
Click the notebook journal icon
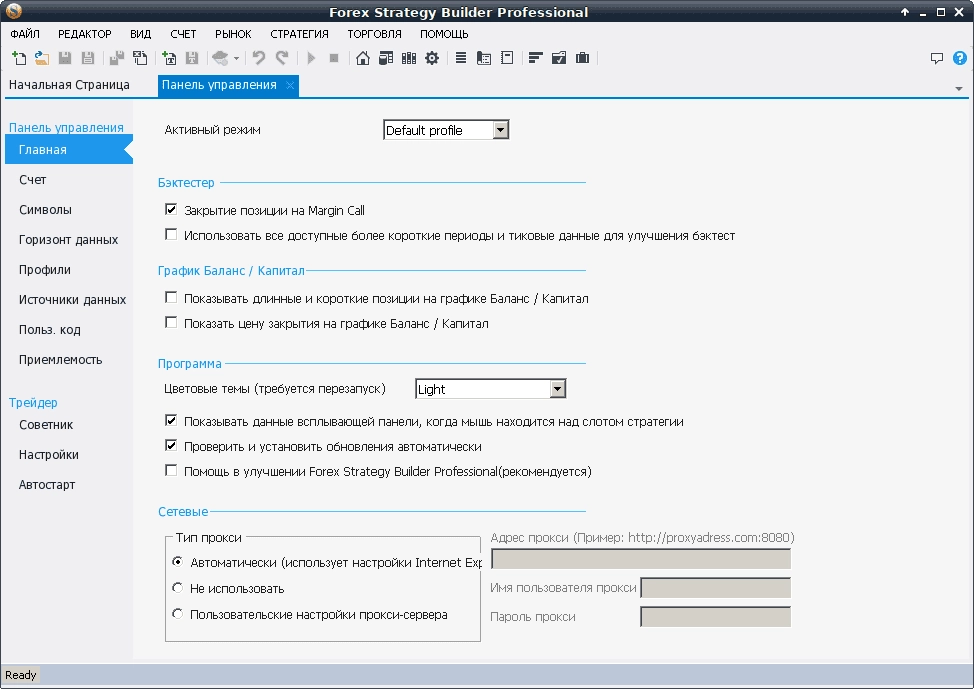click(507, 58)
